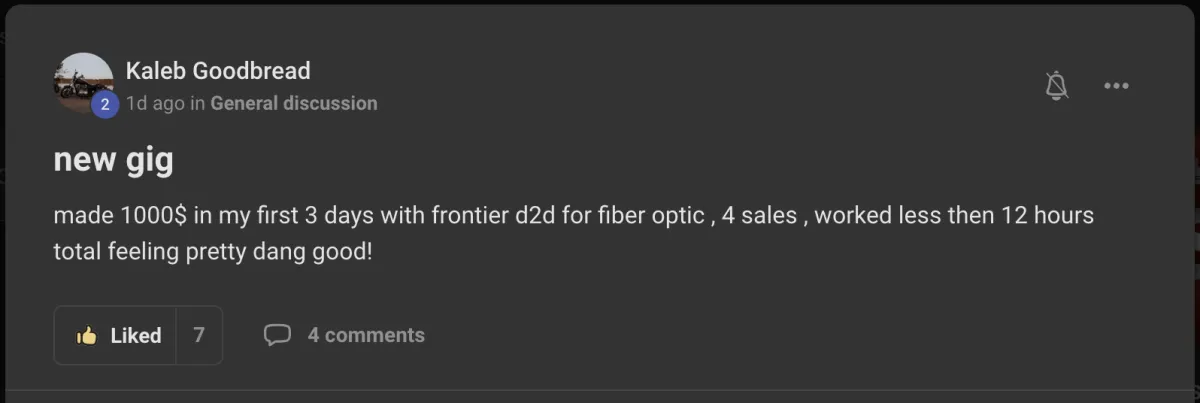Open the three-dot post options menu
The width and height of the screenshot is (1200, 403).
click(1116, 86)
